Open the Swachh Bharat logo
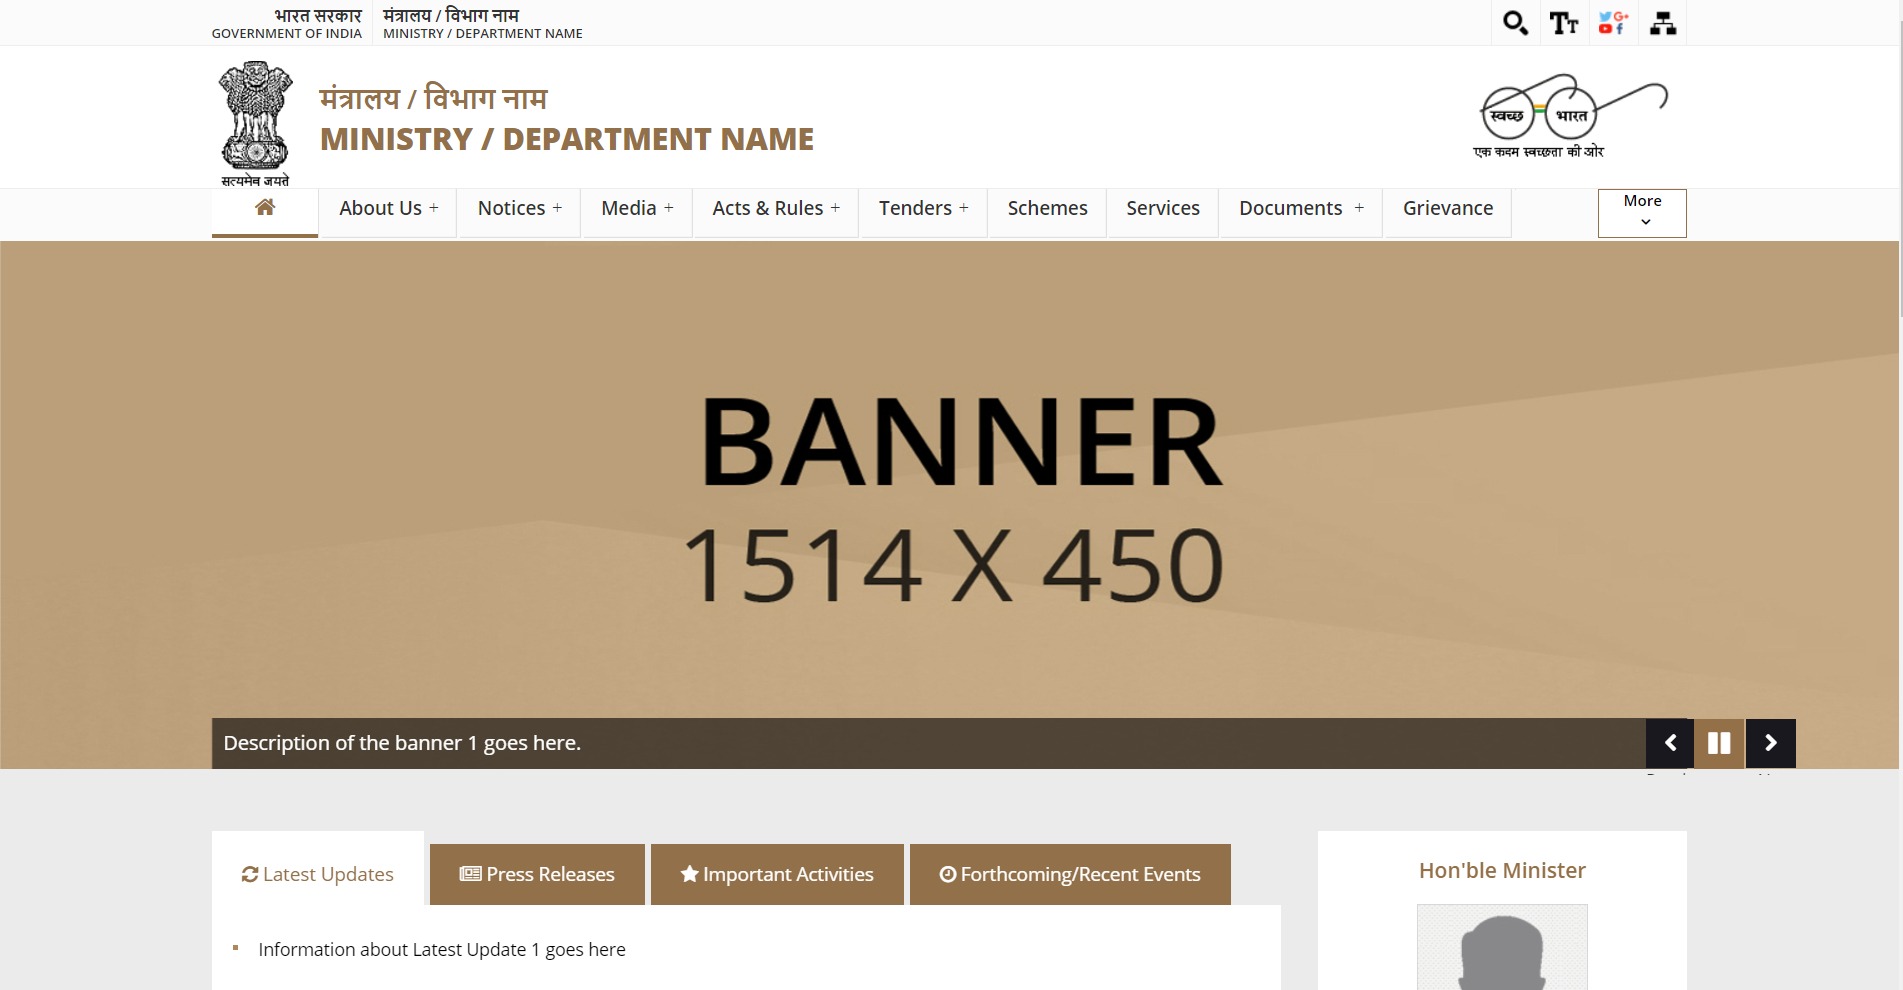1903x990 pixels. 1570,116
